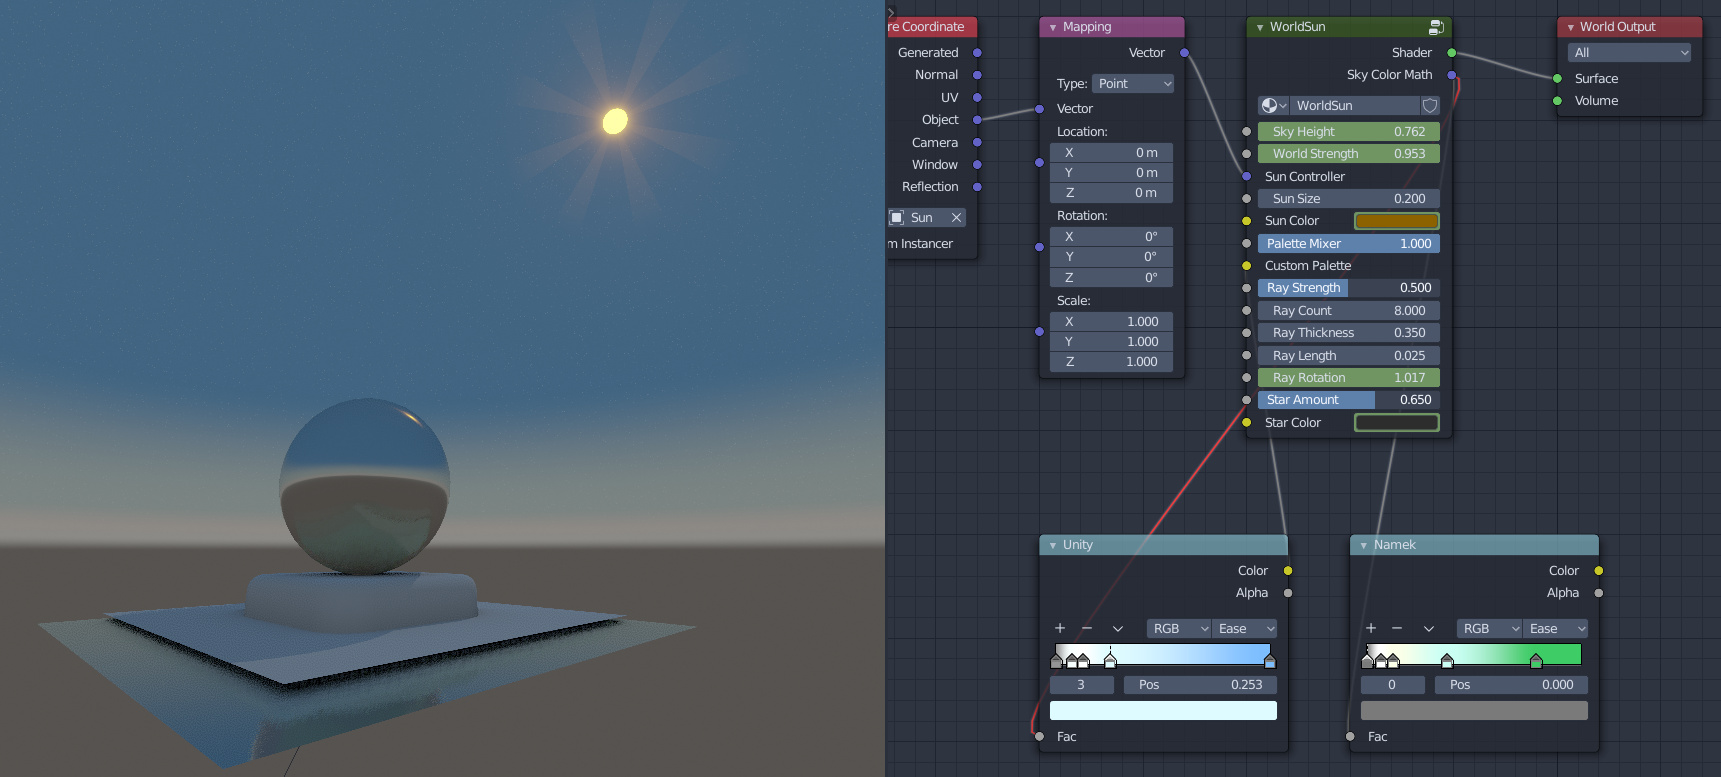Viewport: 1721px width, 777px height.
Task: Click the node group edit icon in WorldSun header
Action: click(1436, 27)
